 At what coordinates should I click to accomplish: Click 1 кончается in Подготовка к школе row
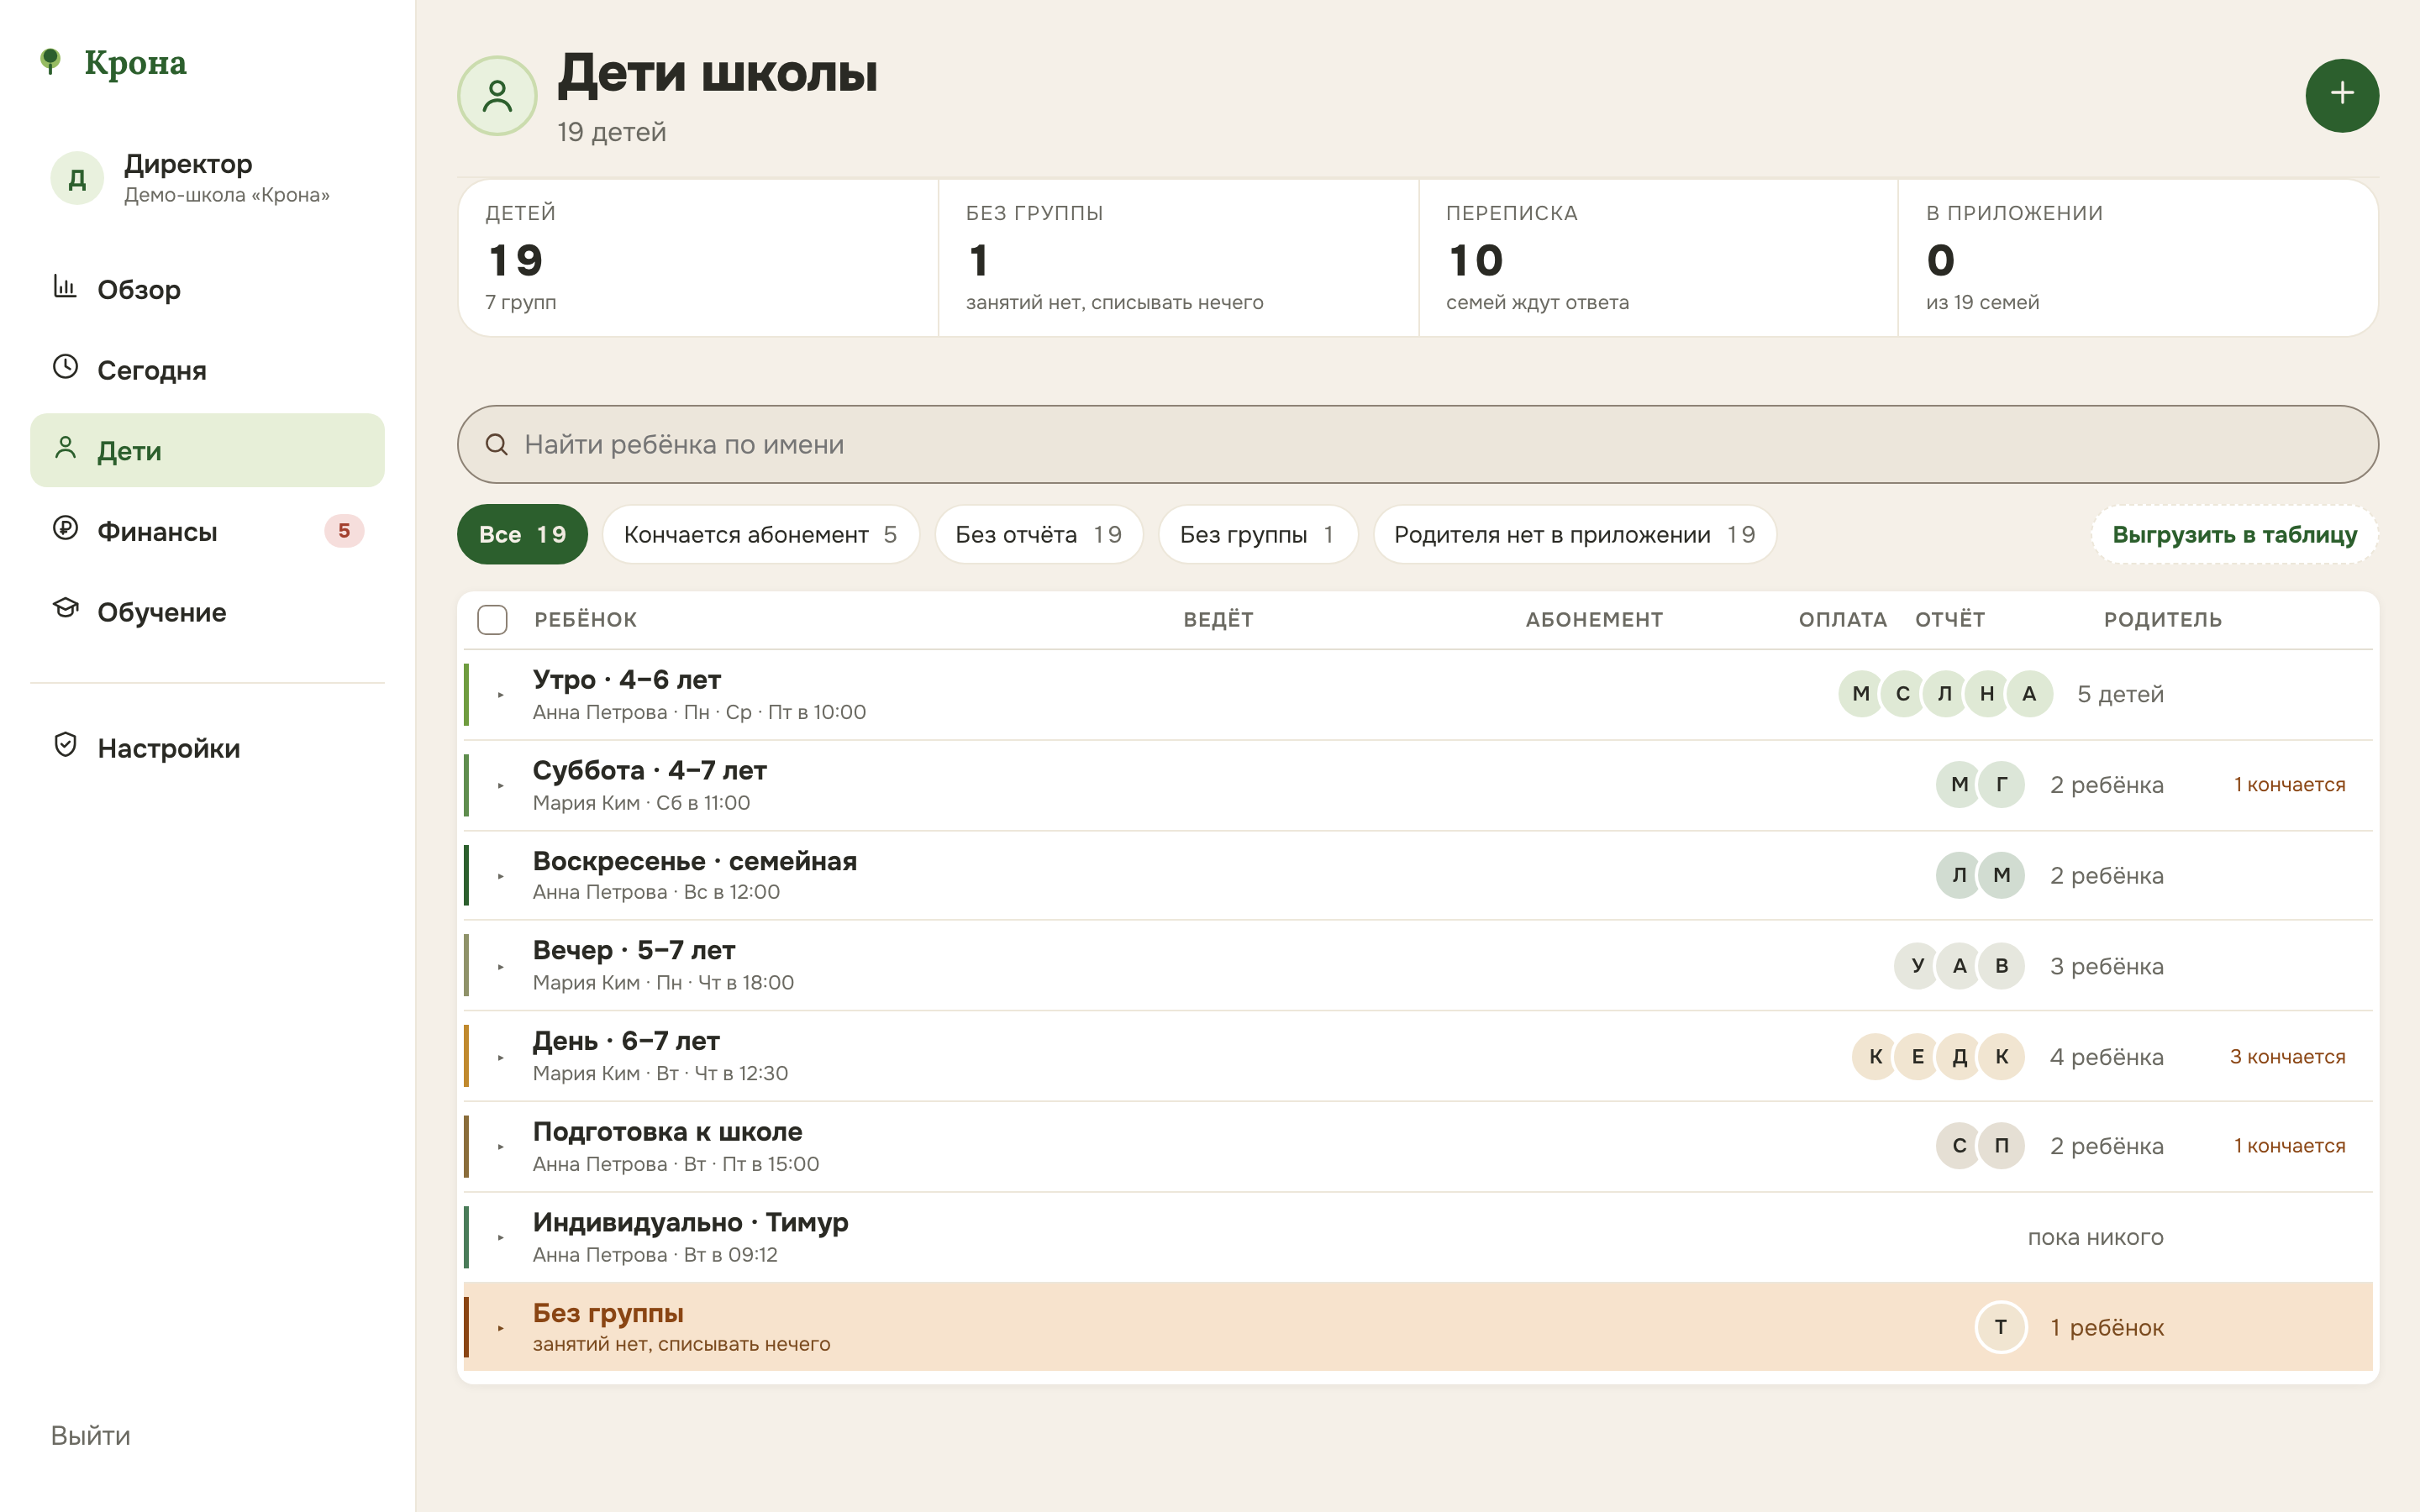point(2289,1146)
